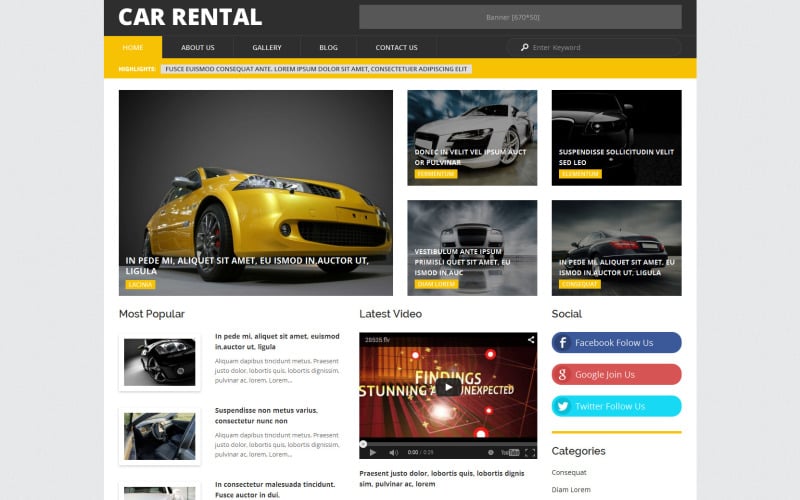Click the video progress bar
This screenshot has width=800, height=500.
click(448, 443)
